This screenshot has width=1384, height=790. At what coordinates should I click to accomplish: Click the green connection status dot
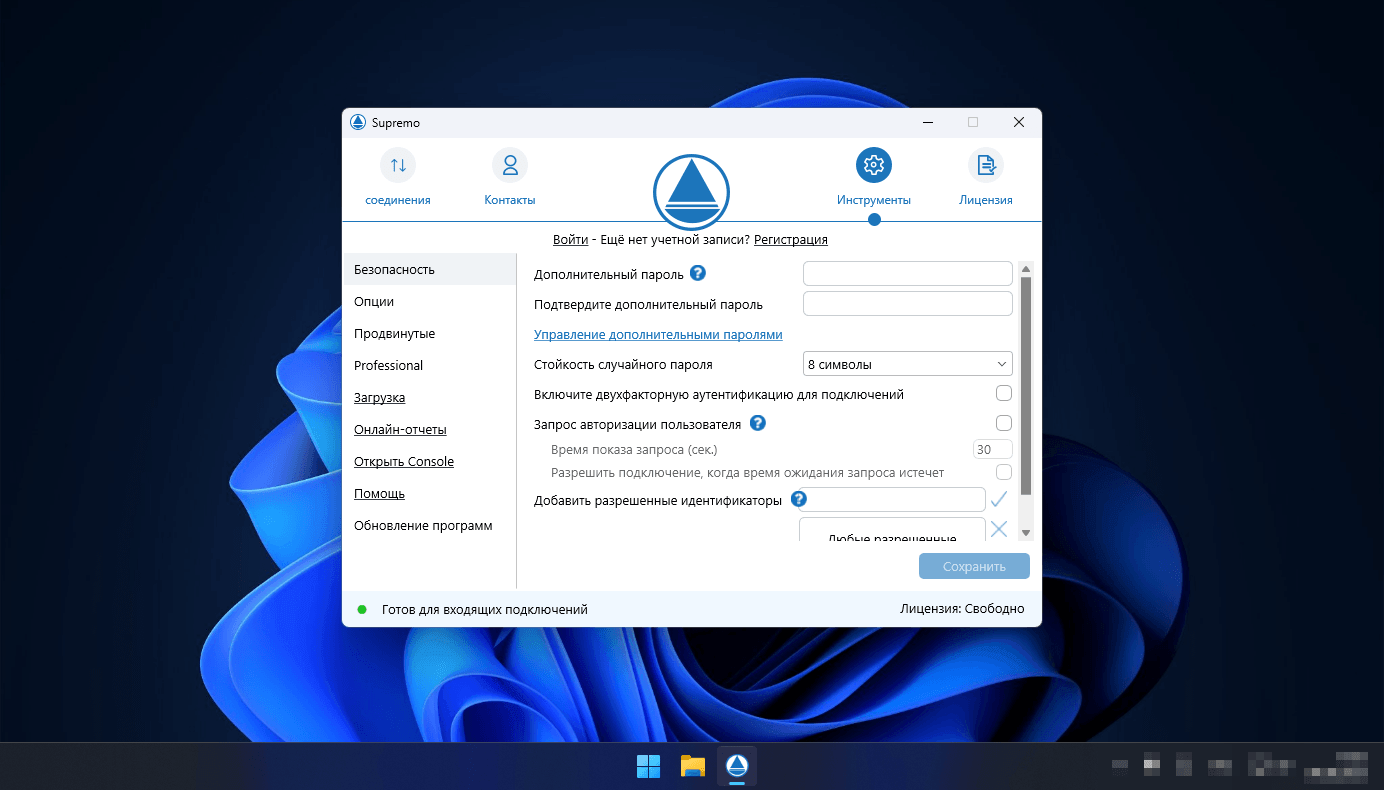(362, 609)
